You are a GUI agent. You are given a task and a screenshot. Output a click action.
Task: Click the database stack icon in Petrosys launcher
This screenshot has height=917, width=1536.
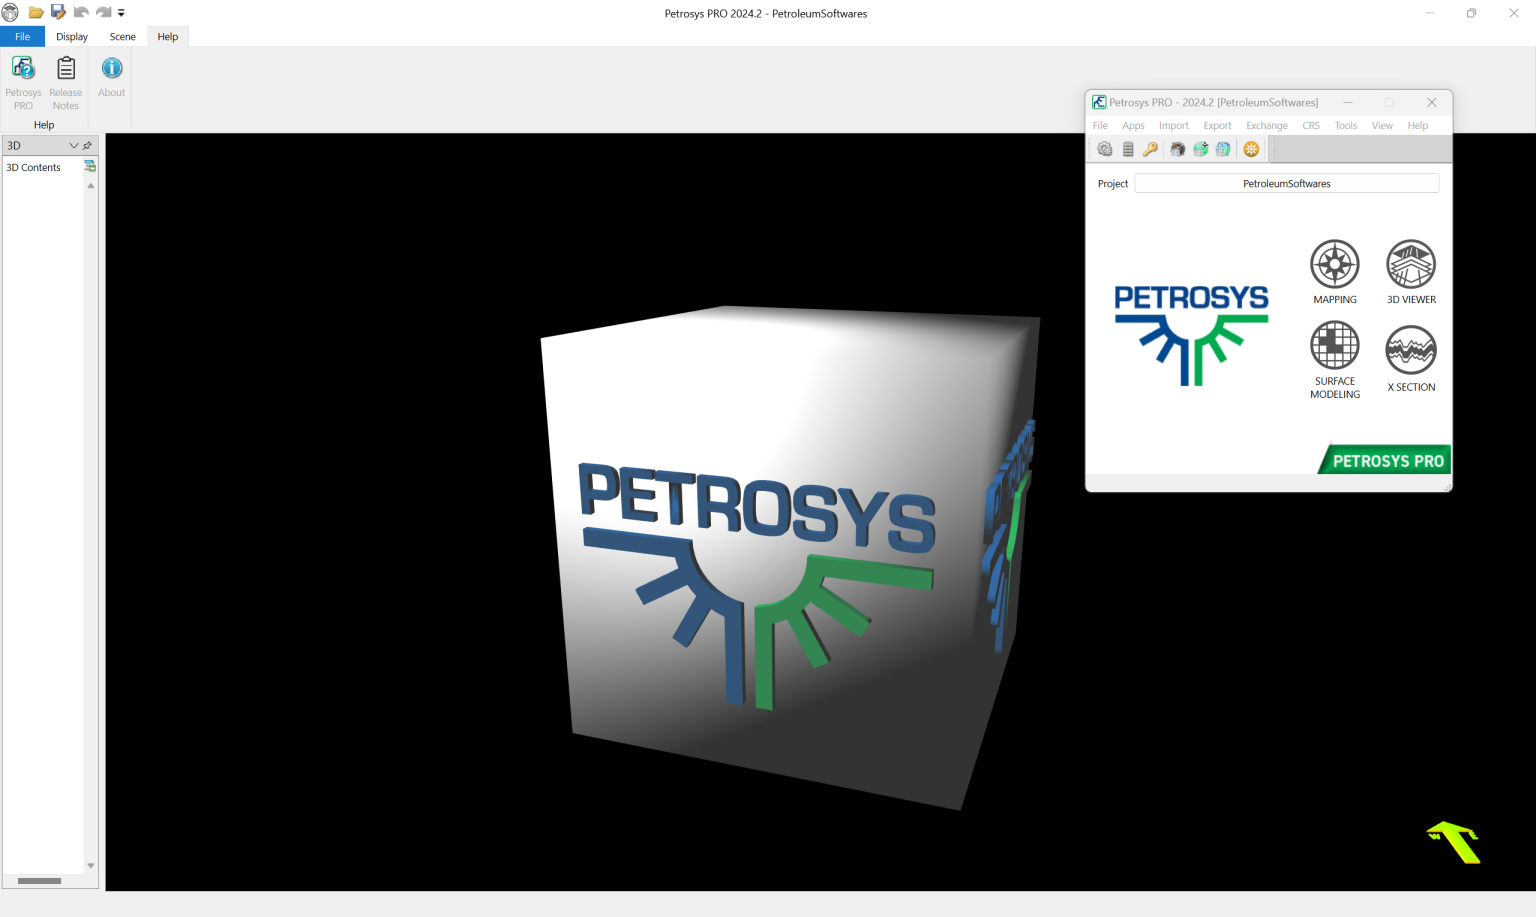pyautogui.click(x=1128, y=149)
